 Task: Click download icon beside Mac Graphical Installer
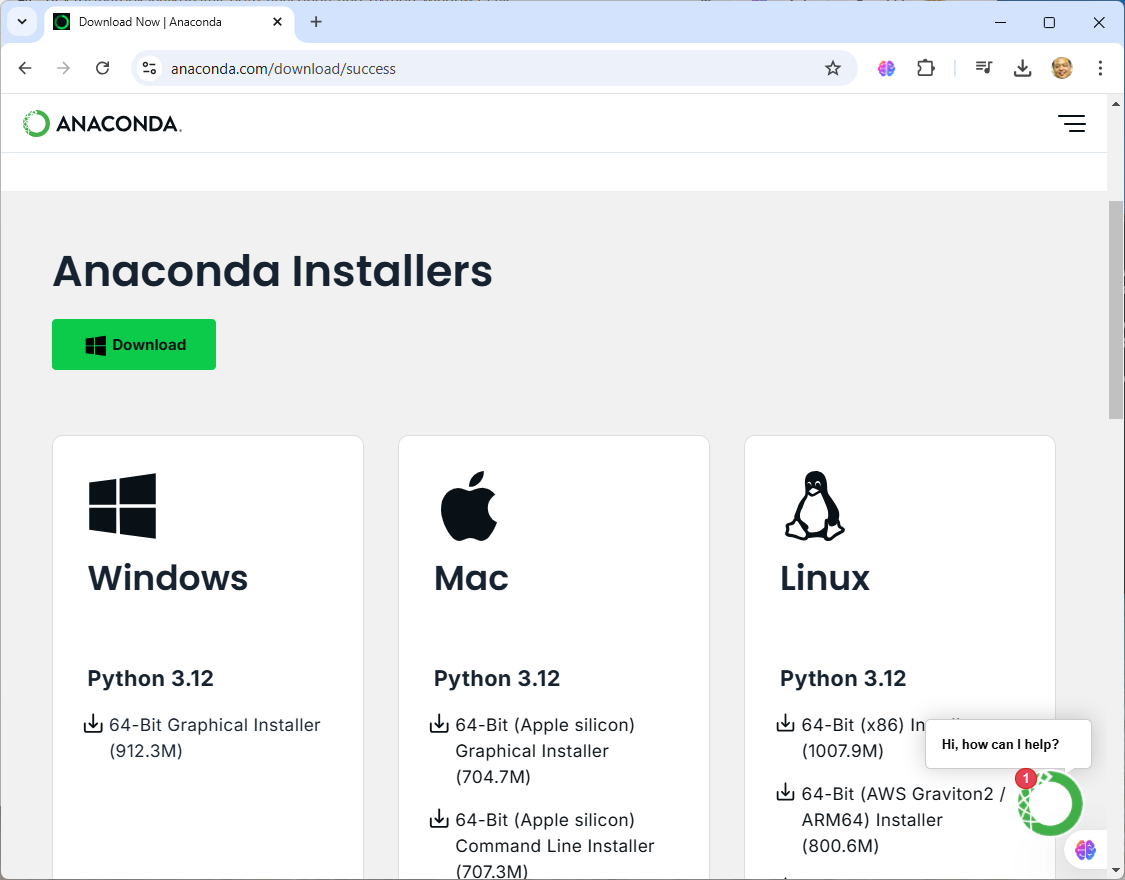(439, 724)
